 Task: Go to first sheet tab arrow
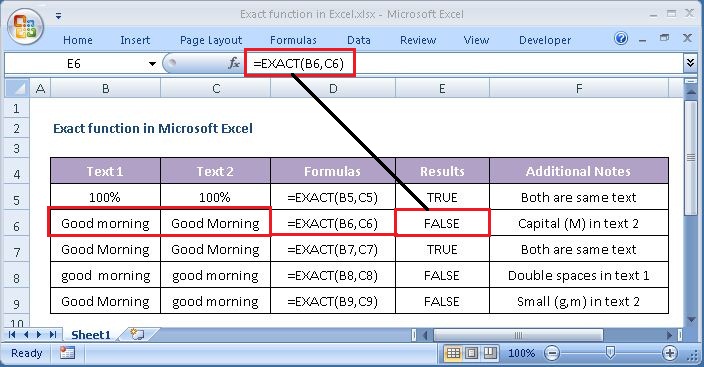tap(12, 335)
